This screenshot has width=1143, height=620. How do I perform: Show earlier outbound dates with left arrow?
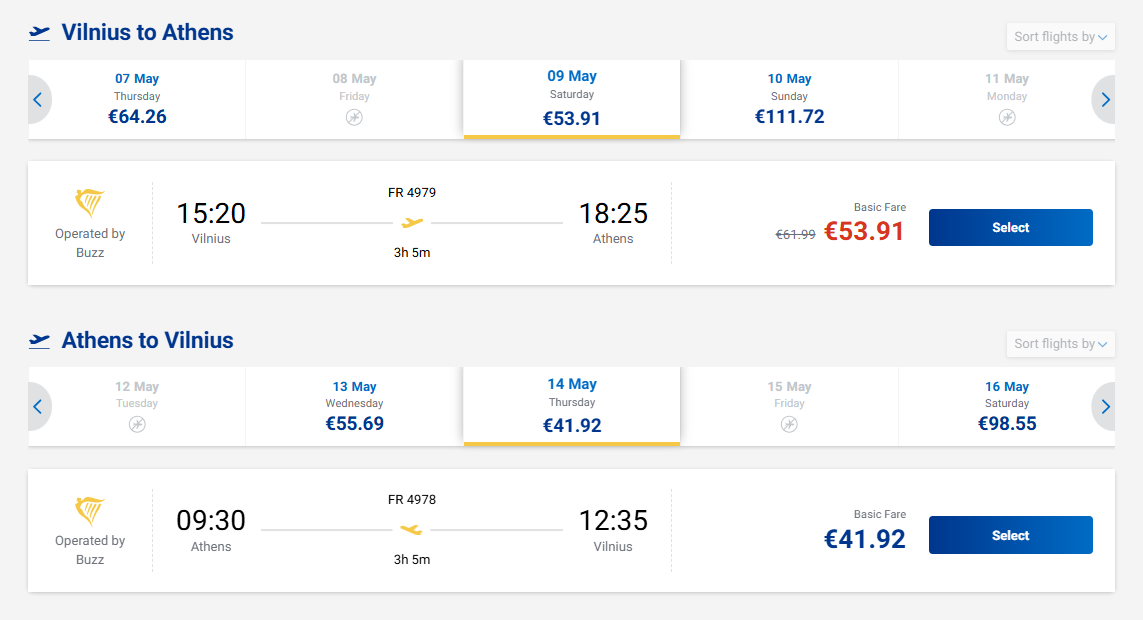(38, 100)
